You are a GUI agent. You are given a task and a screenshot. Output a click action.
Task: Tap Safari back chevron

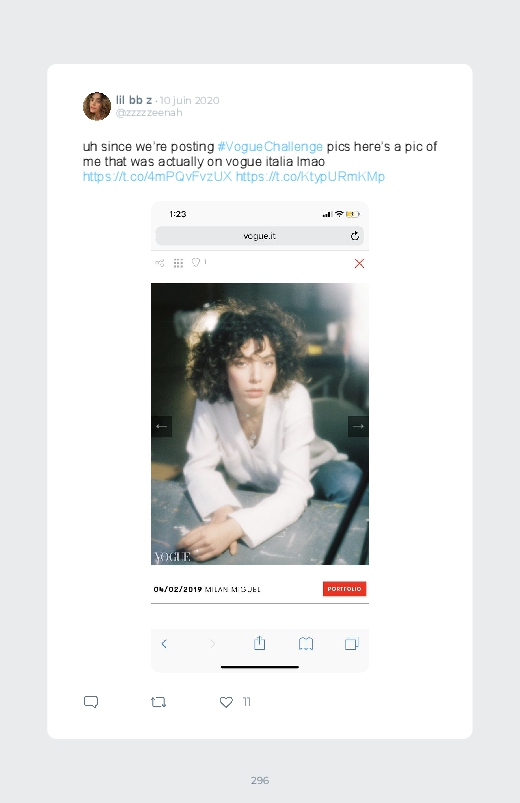coord(164,644)
